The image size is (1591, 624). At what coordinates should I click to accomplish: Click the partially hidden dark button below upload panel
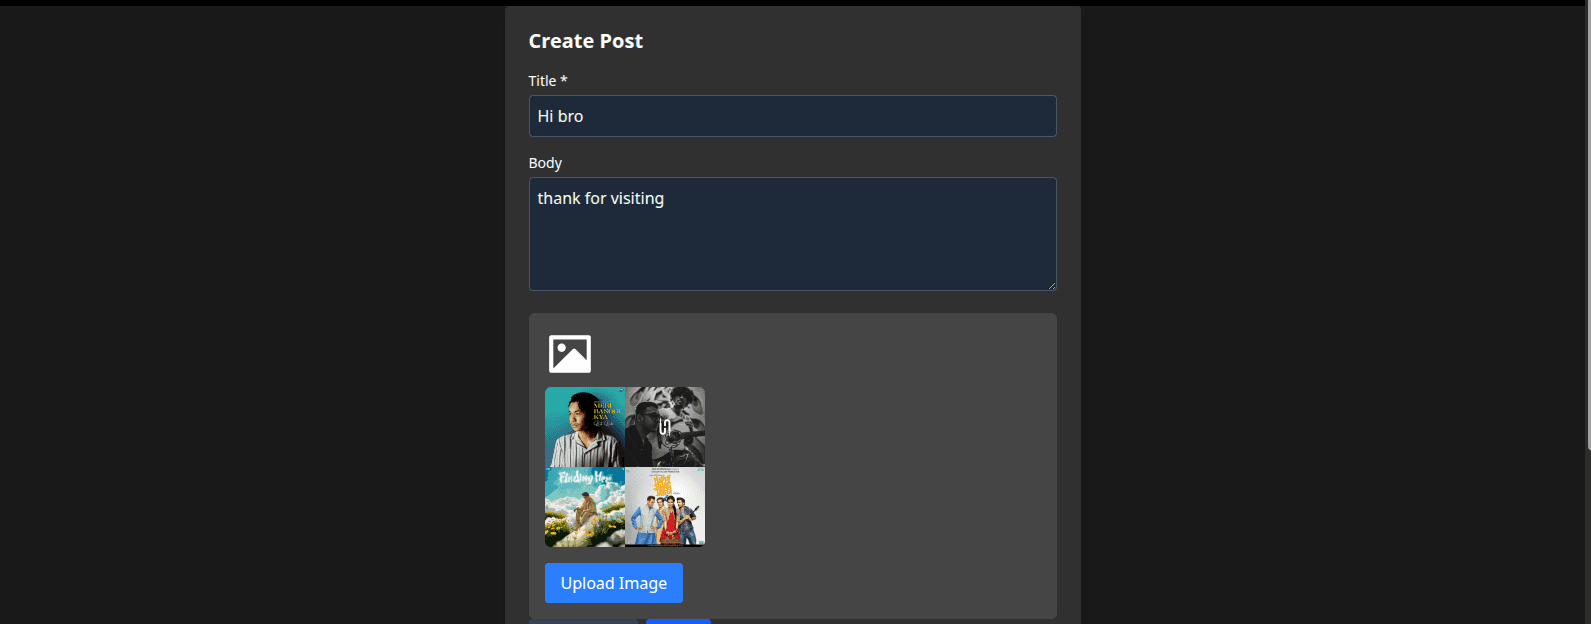point(583,621)
